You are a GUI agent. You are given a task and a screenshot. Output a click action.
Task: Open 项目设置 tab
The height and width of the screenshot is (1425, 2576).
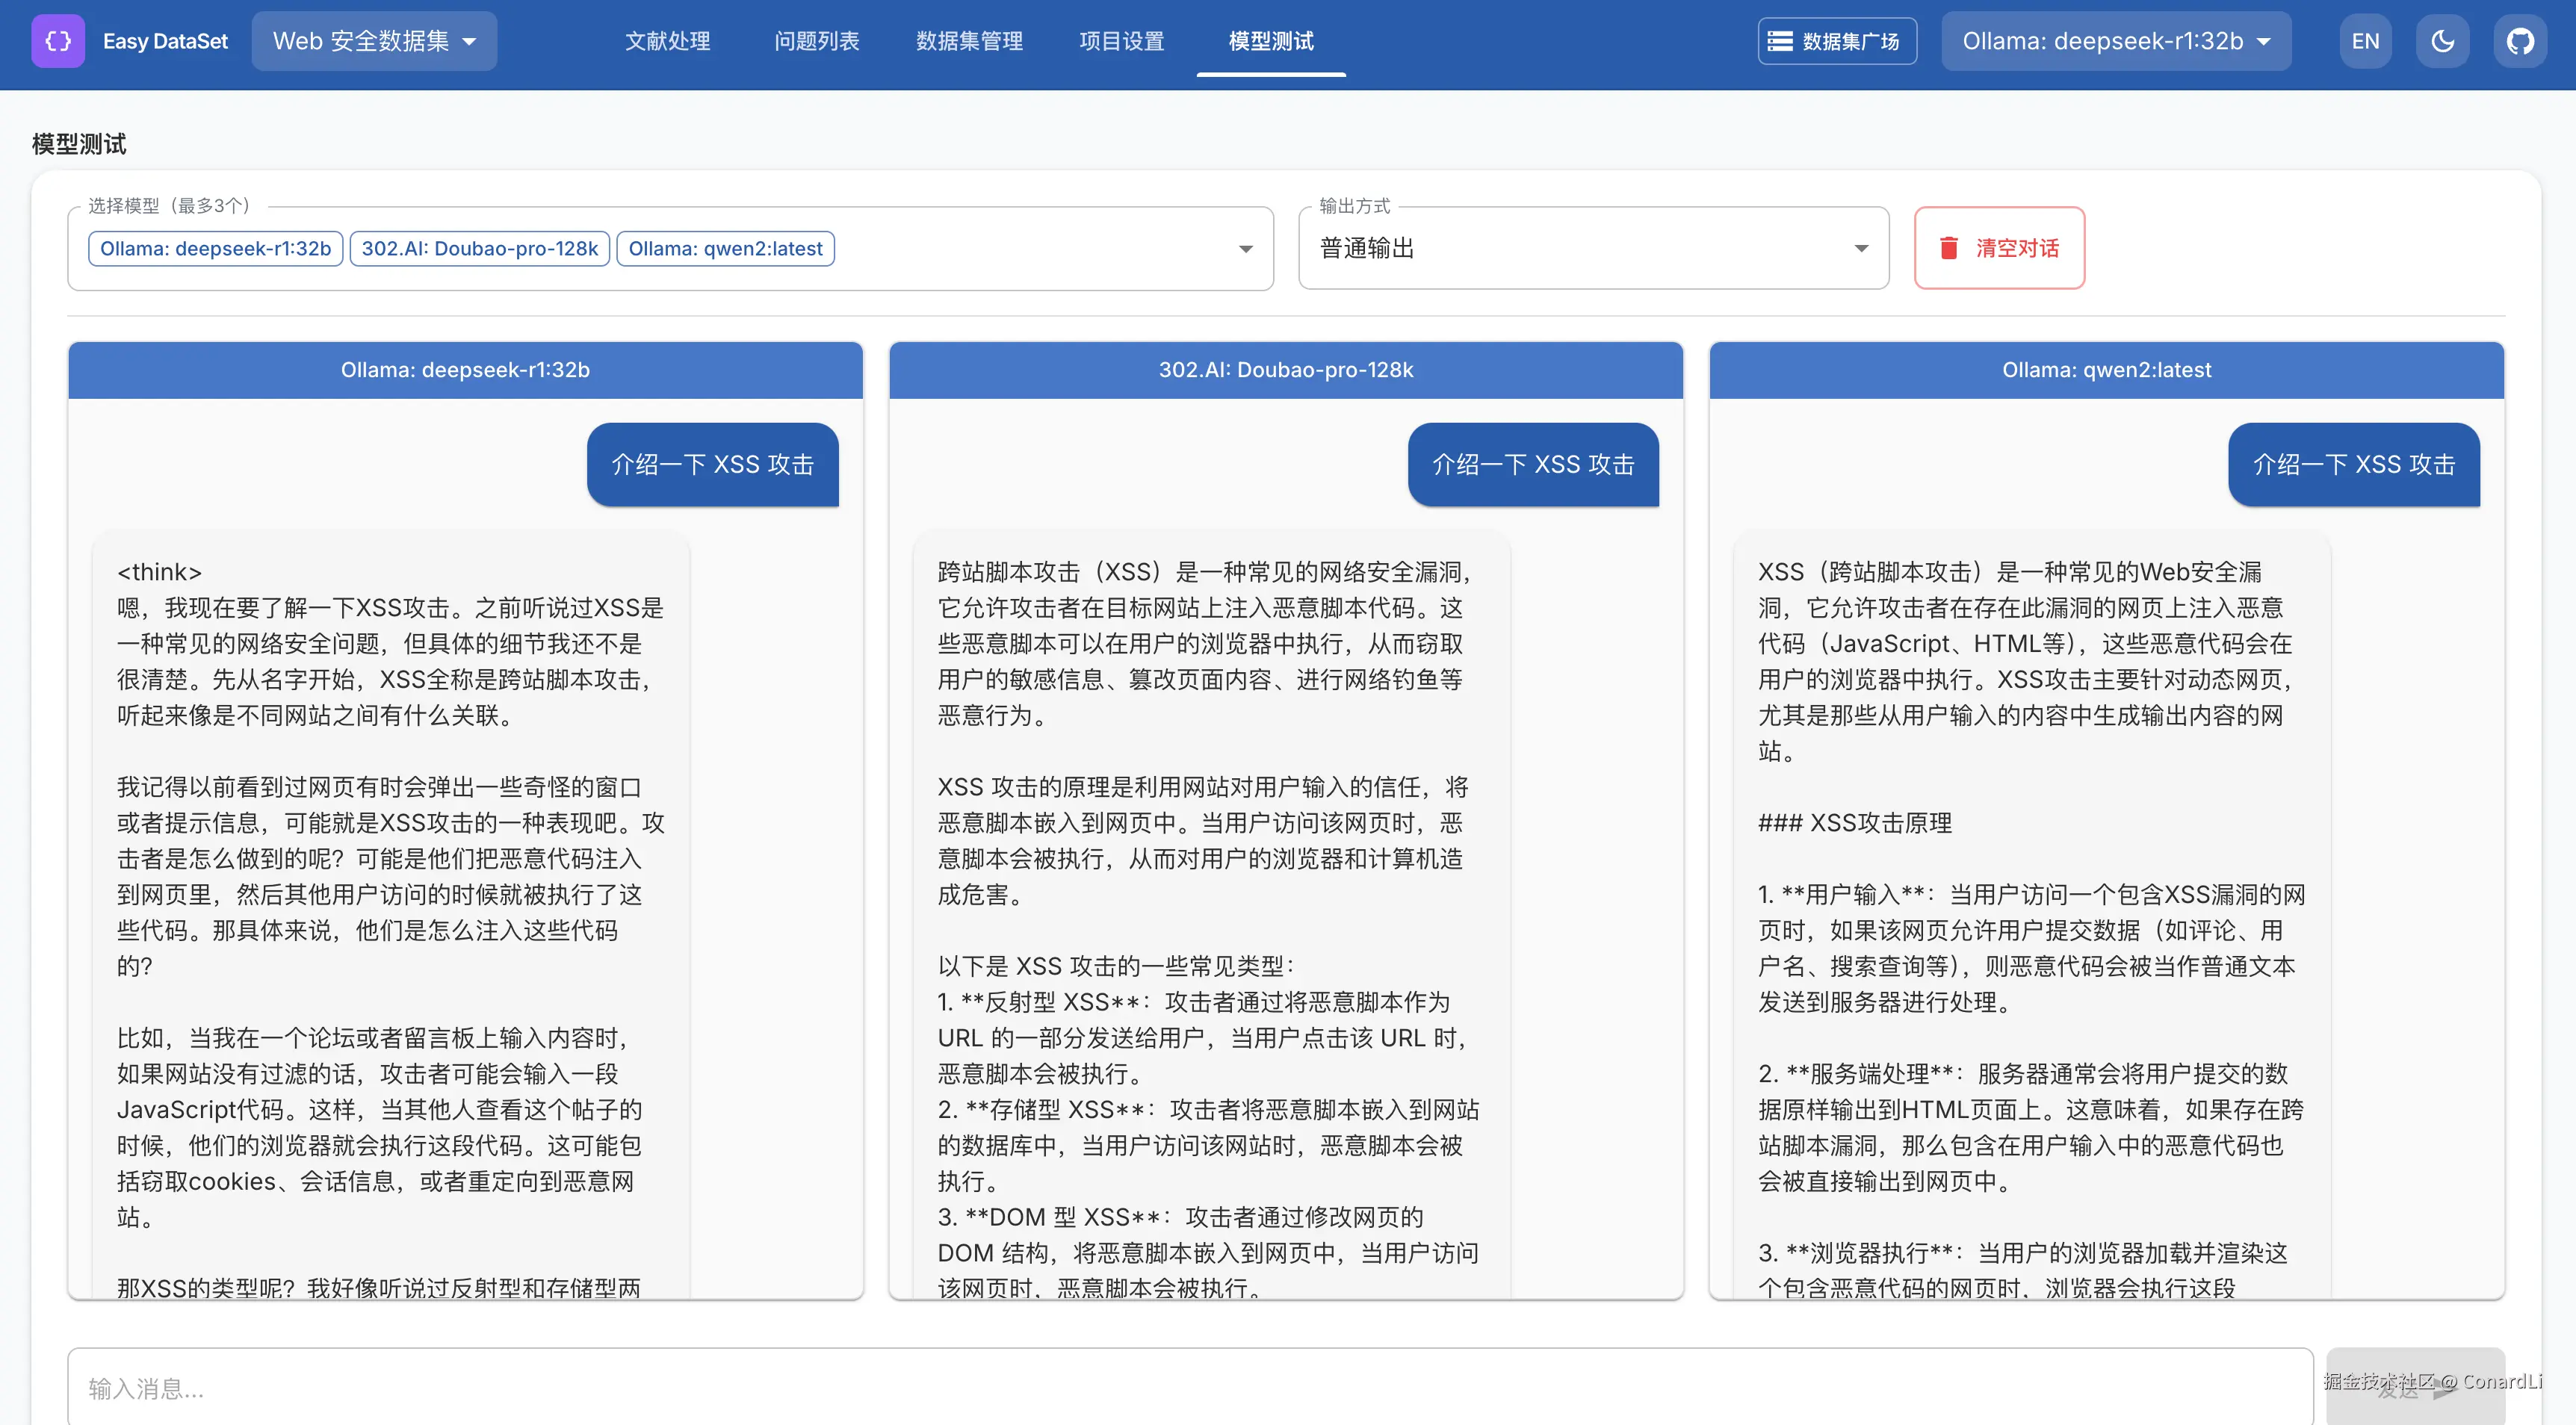tap(1121, 41)
